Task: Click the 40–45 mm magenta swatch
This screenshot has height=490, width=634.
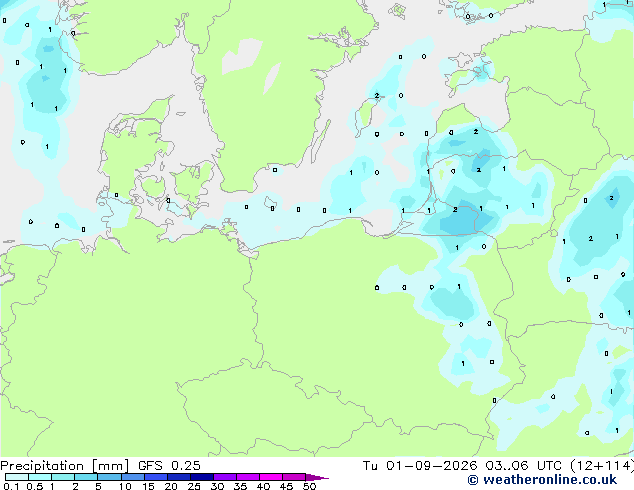Action: (271, 477)
